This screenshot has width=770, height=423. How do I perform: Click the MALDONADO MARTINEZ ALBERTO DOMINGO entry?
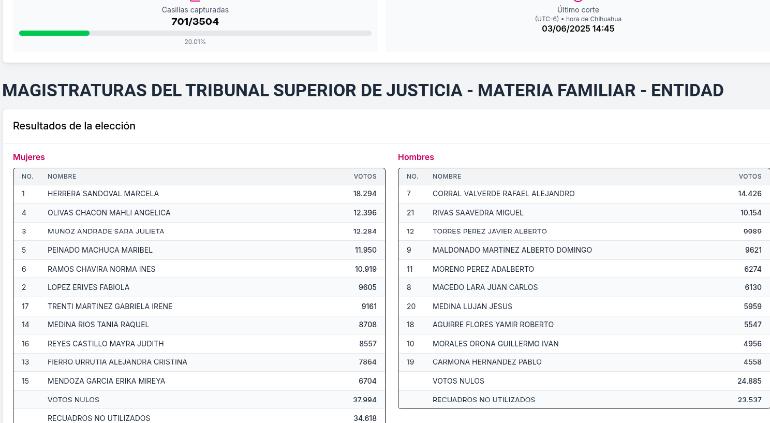(x=512, y=250)
